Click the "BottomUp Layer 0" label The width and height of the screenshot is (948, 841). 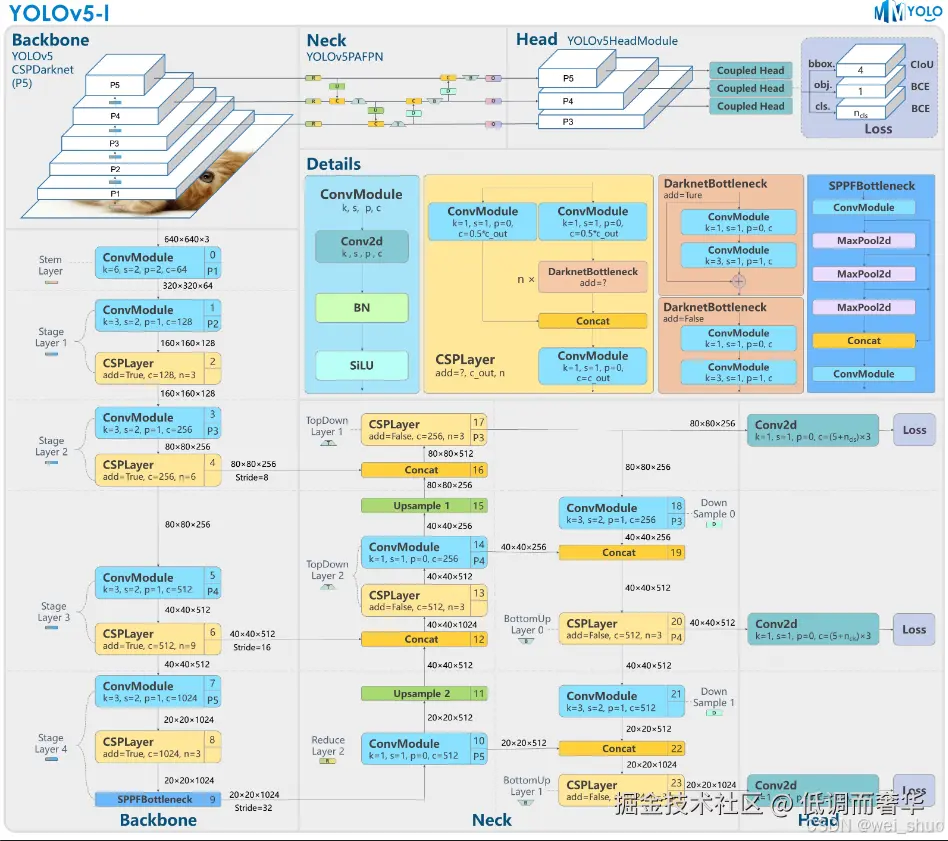coord(527,624)
